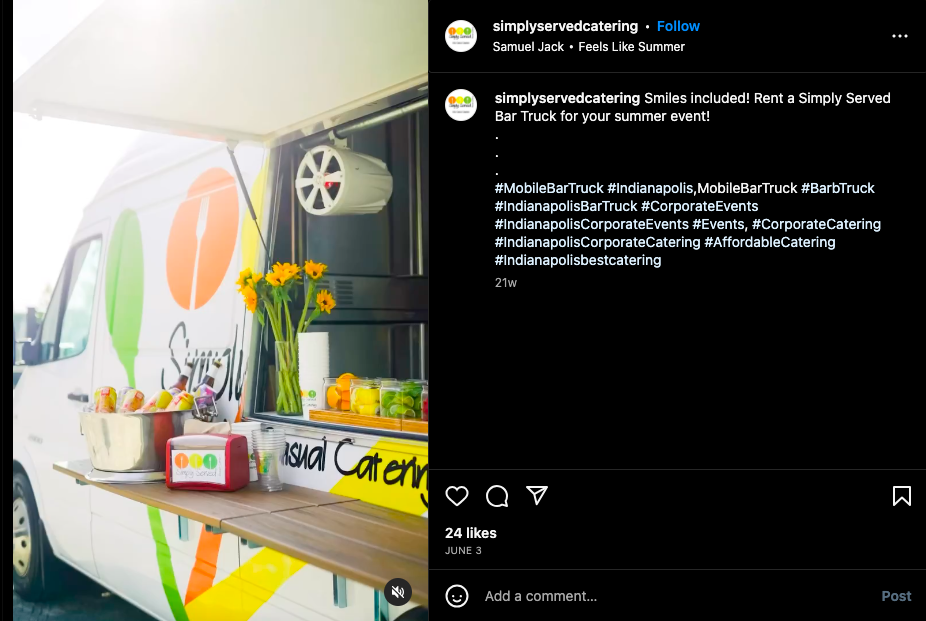Share the post with the paper plane icon
Screen dimensions: 926x621
click(x=537, y=495)
